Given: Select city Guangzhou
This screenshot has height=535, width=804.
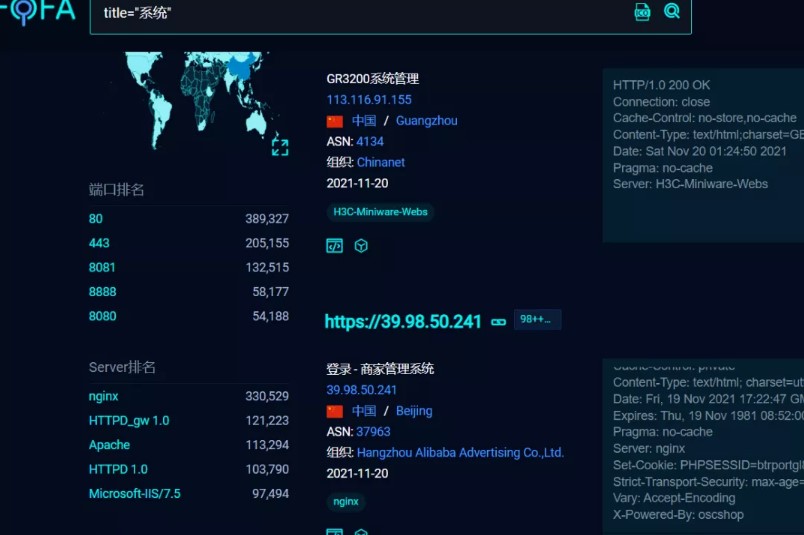Looking at the screenshot, I should click(427, 121).
